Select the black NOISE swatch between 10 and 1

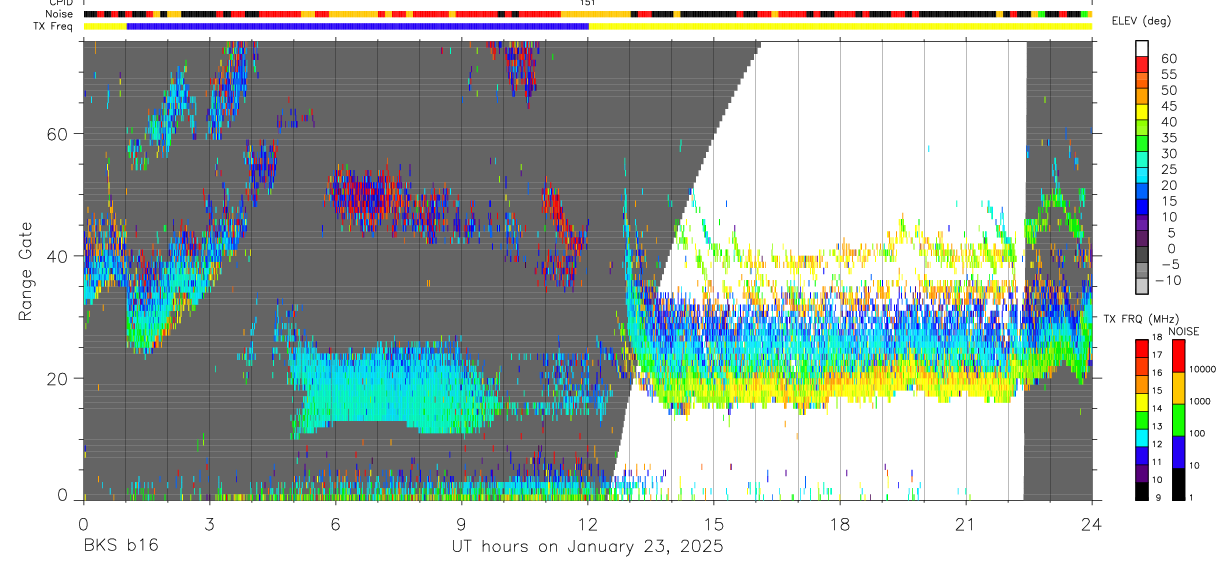1177,483
